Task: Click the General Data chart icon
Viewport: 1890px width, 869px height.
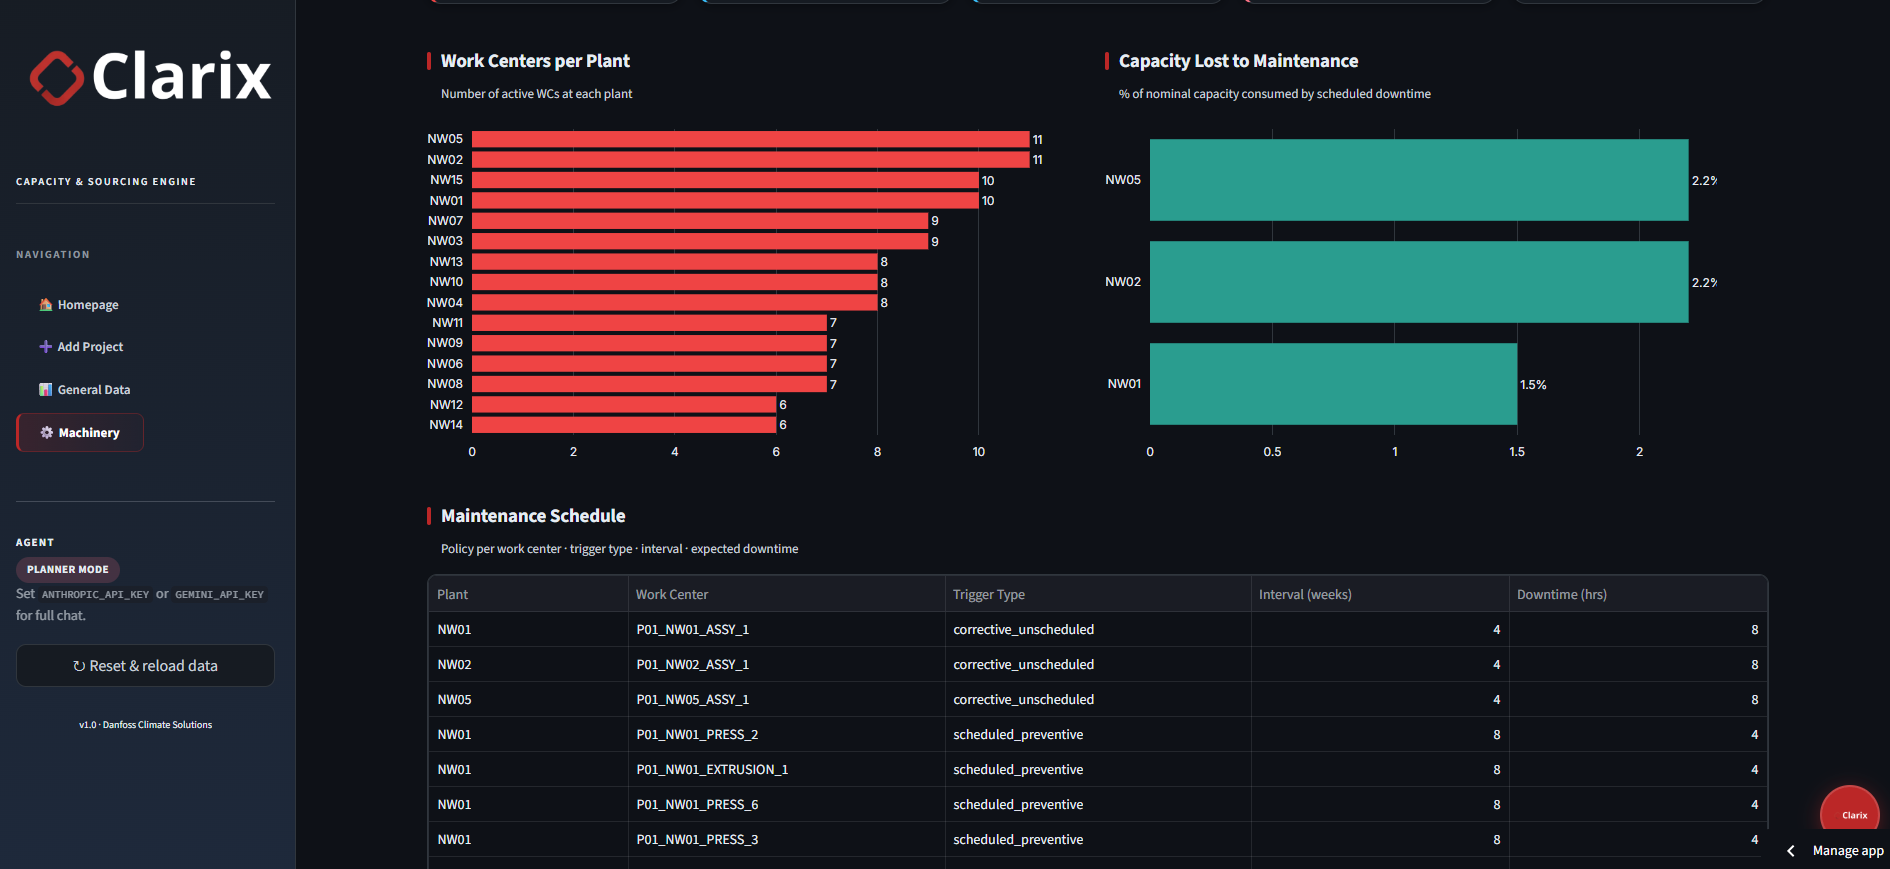Action: click(x=45, y=390)
